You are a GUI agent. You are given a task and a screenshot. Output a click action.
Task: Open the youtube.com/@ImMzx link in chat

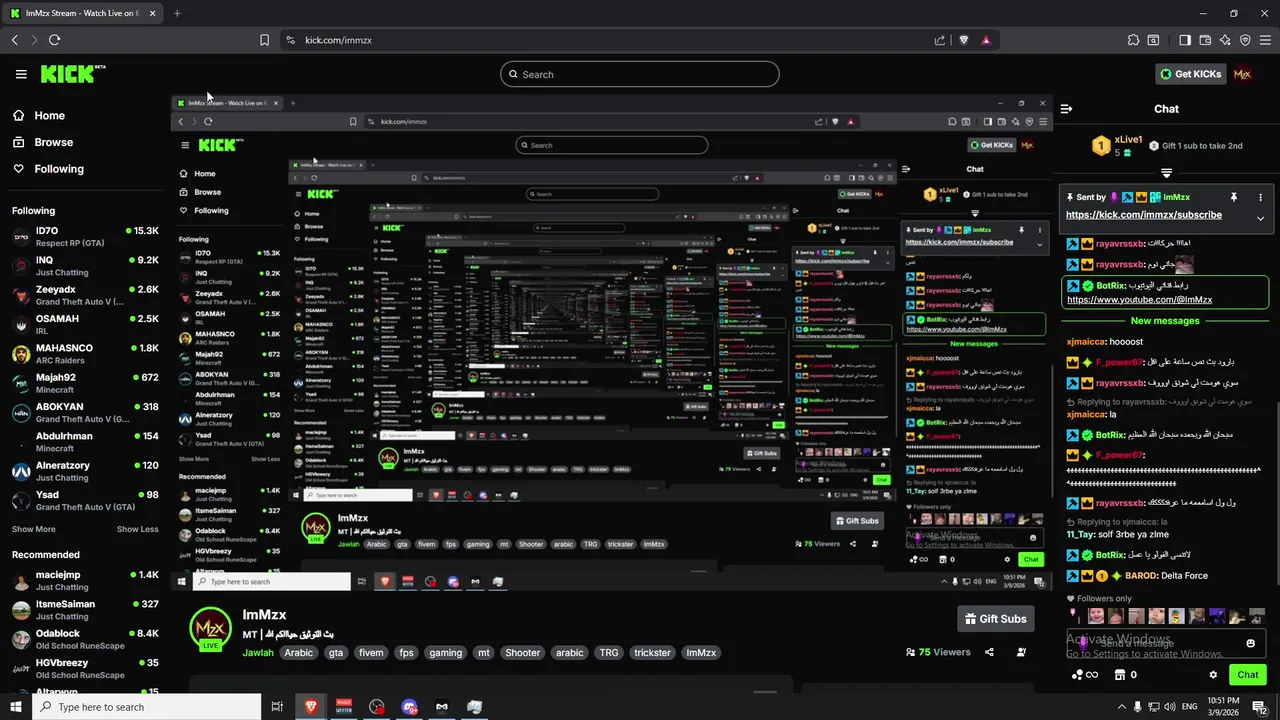(x=1139, y=300)
